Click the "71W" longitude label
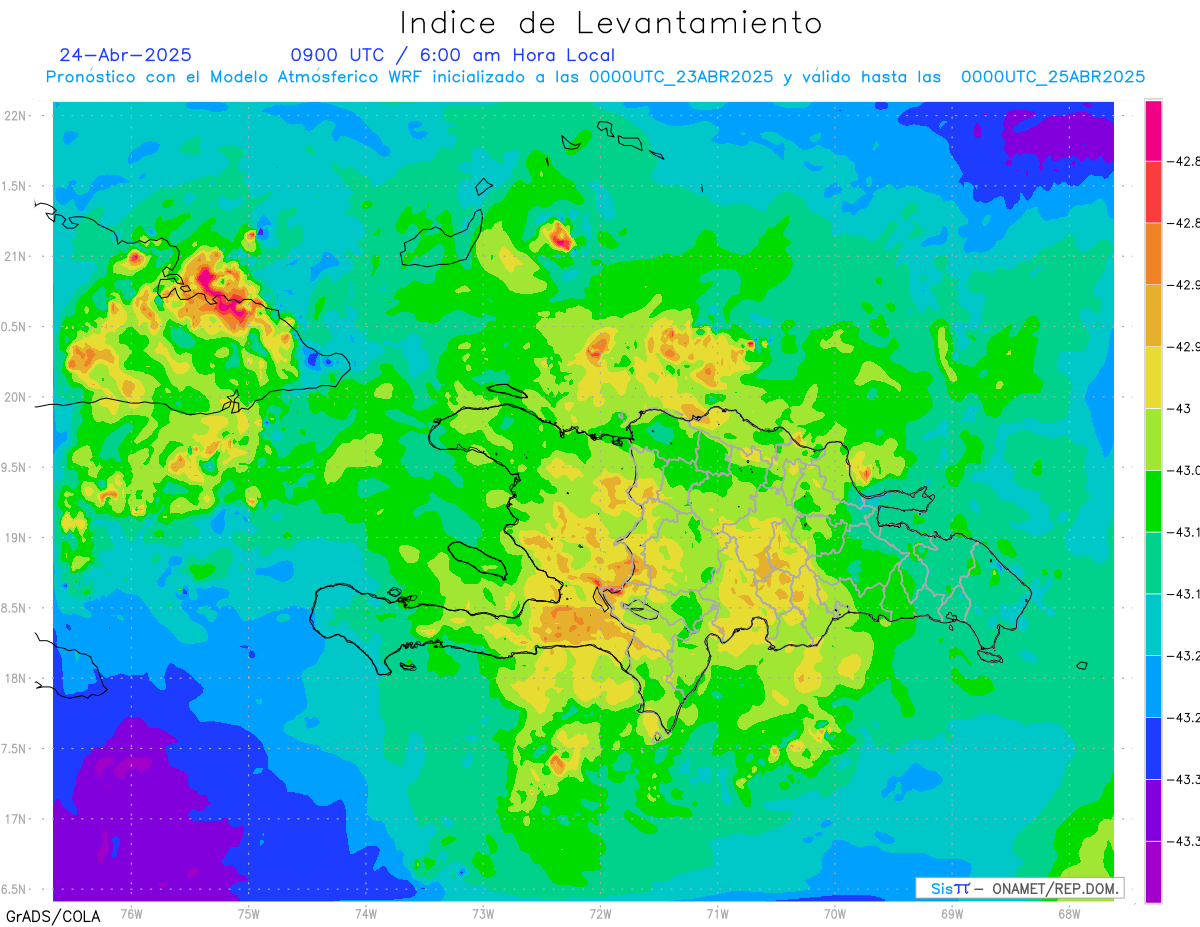1200x927 pixels. pyautogui.click(x=717, y=913)
